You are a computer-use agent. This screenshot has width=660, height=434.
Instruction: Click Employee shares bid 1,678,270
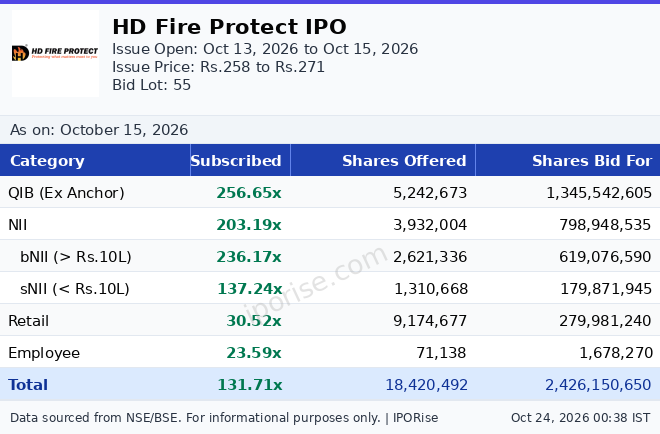[x=616, y=353]
